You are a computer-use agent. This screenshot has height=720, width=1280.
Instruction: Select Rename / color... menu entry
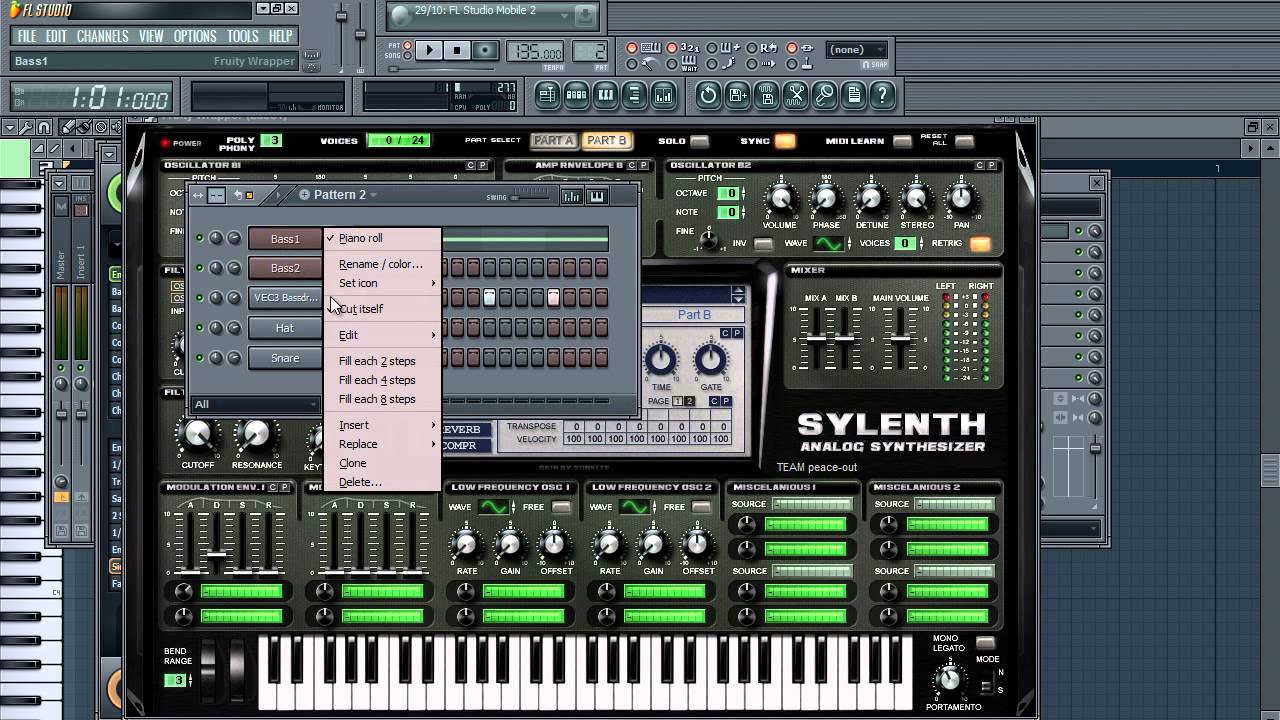coord(381,264)
